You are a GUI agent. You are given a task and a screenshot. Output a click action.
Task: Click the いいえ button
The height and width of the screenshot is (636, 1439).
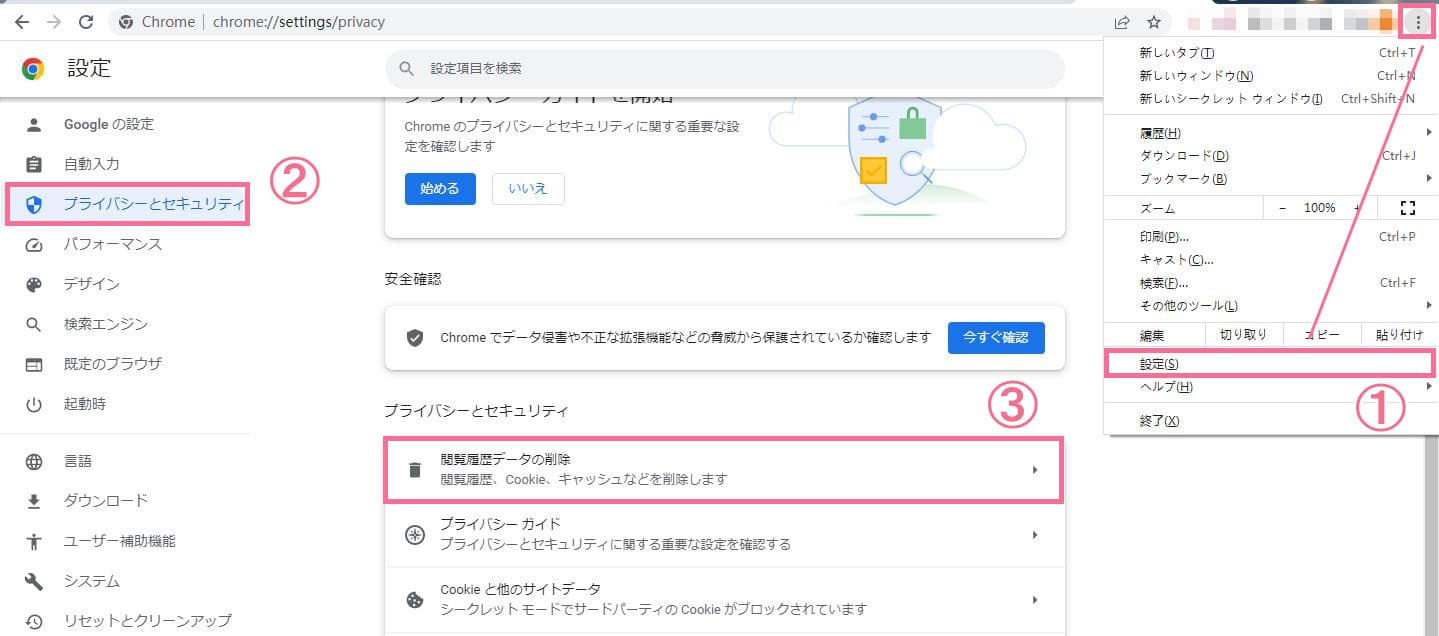pos(528,189)
